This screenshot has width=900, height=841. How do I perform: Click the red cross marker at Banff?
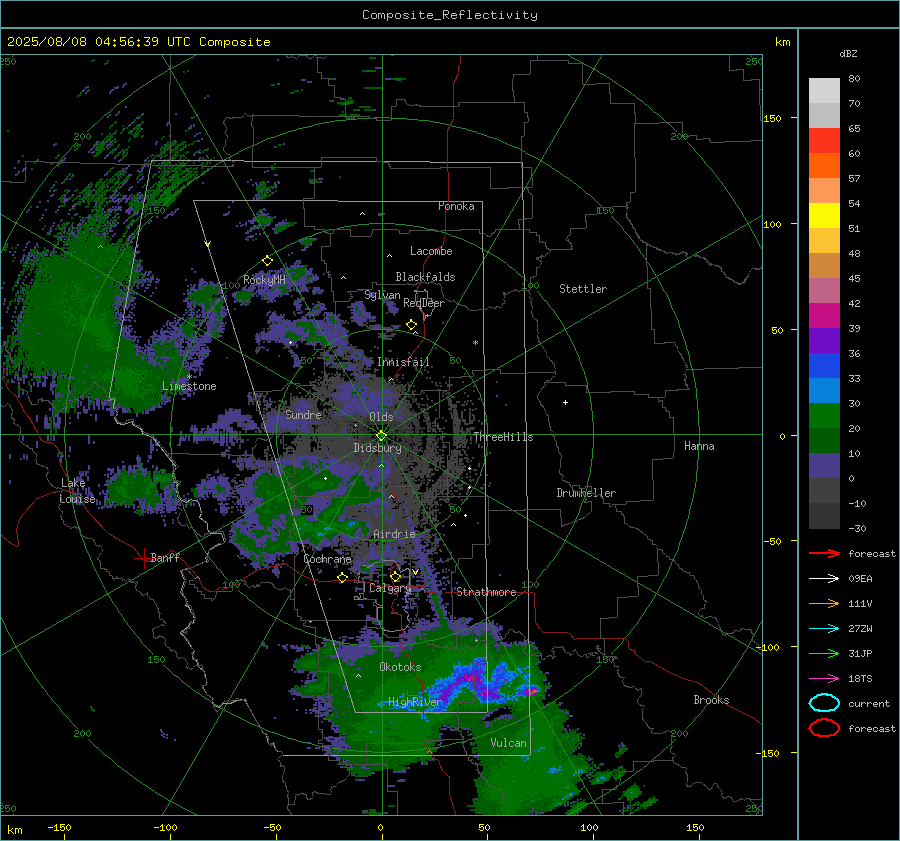pyautogui.click(x=142, y=558)
